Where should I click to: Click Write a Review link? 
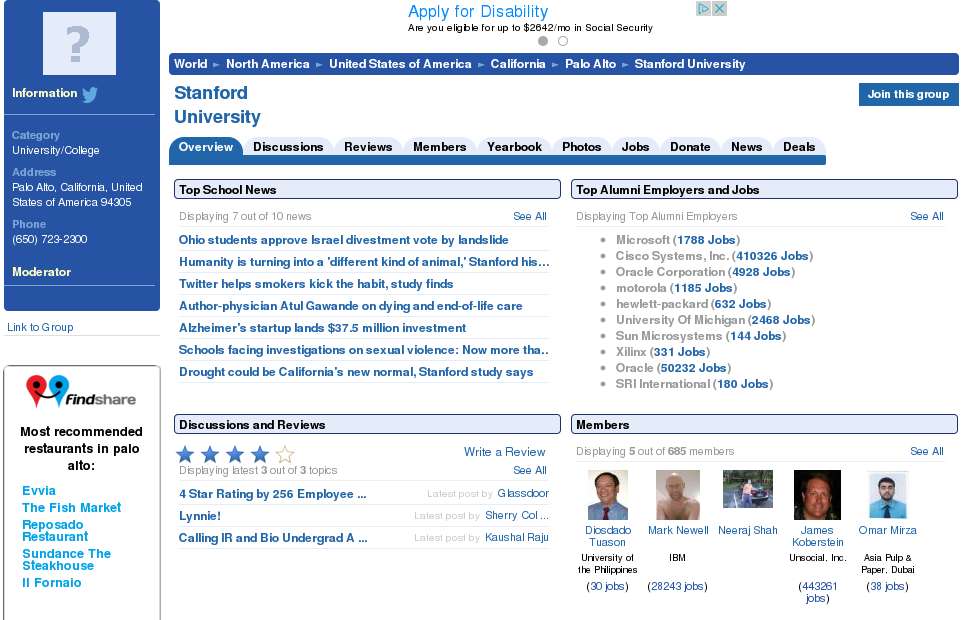(504, 452)
